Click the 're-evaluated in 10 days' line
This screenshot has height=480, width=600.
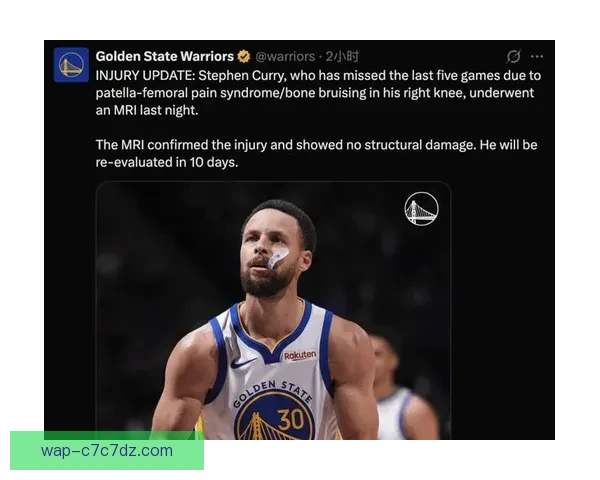167,163
